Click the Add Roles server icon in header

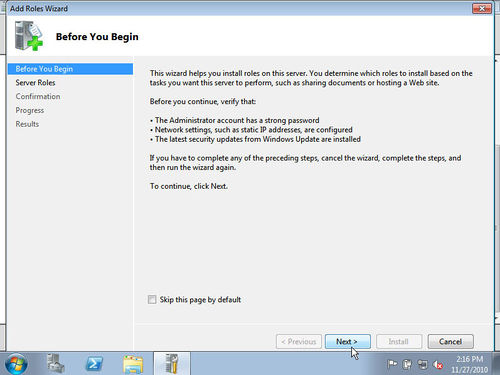point(29,36)
